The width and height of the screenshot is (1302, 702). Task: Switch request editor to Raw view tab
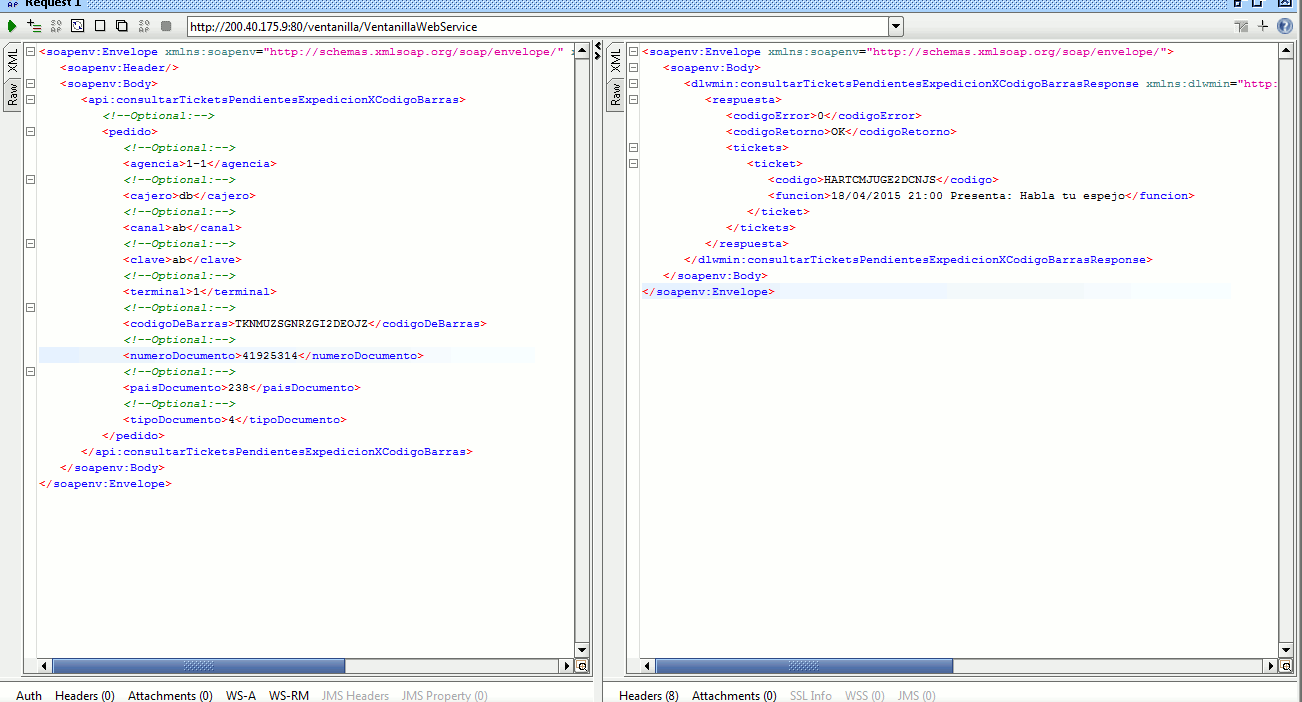[13, 94]
